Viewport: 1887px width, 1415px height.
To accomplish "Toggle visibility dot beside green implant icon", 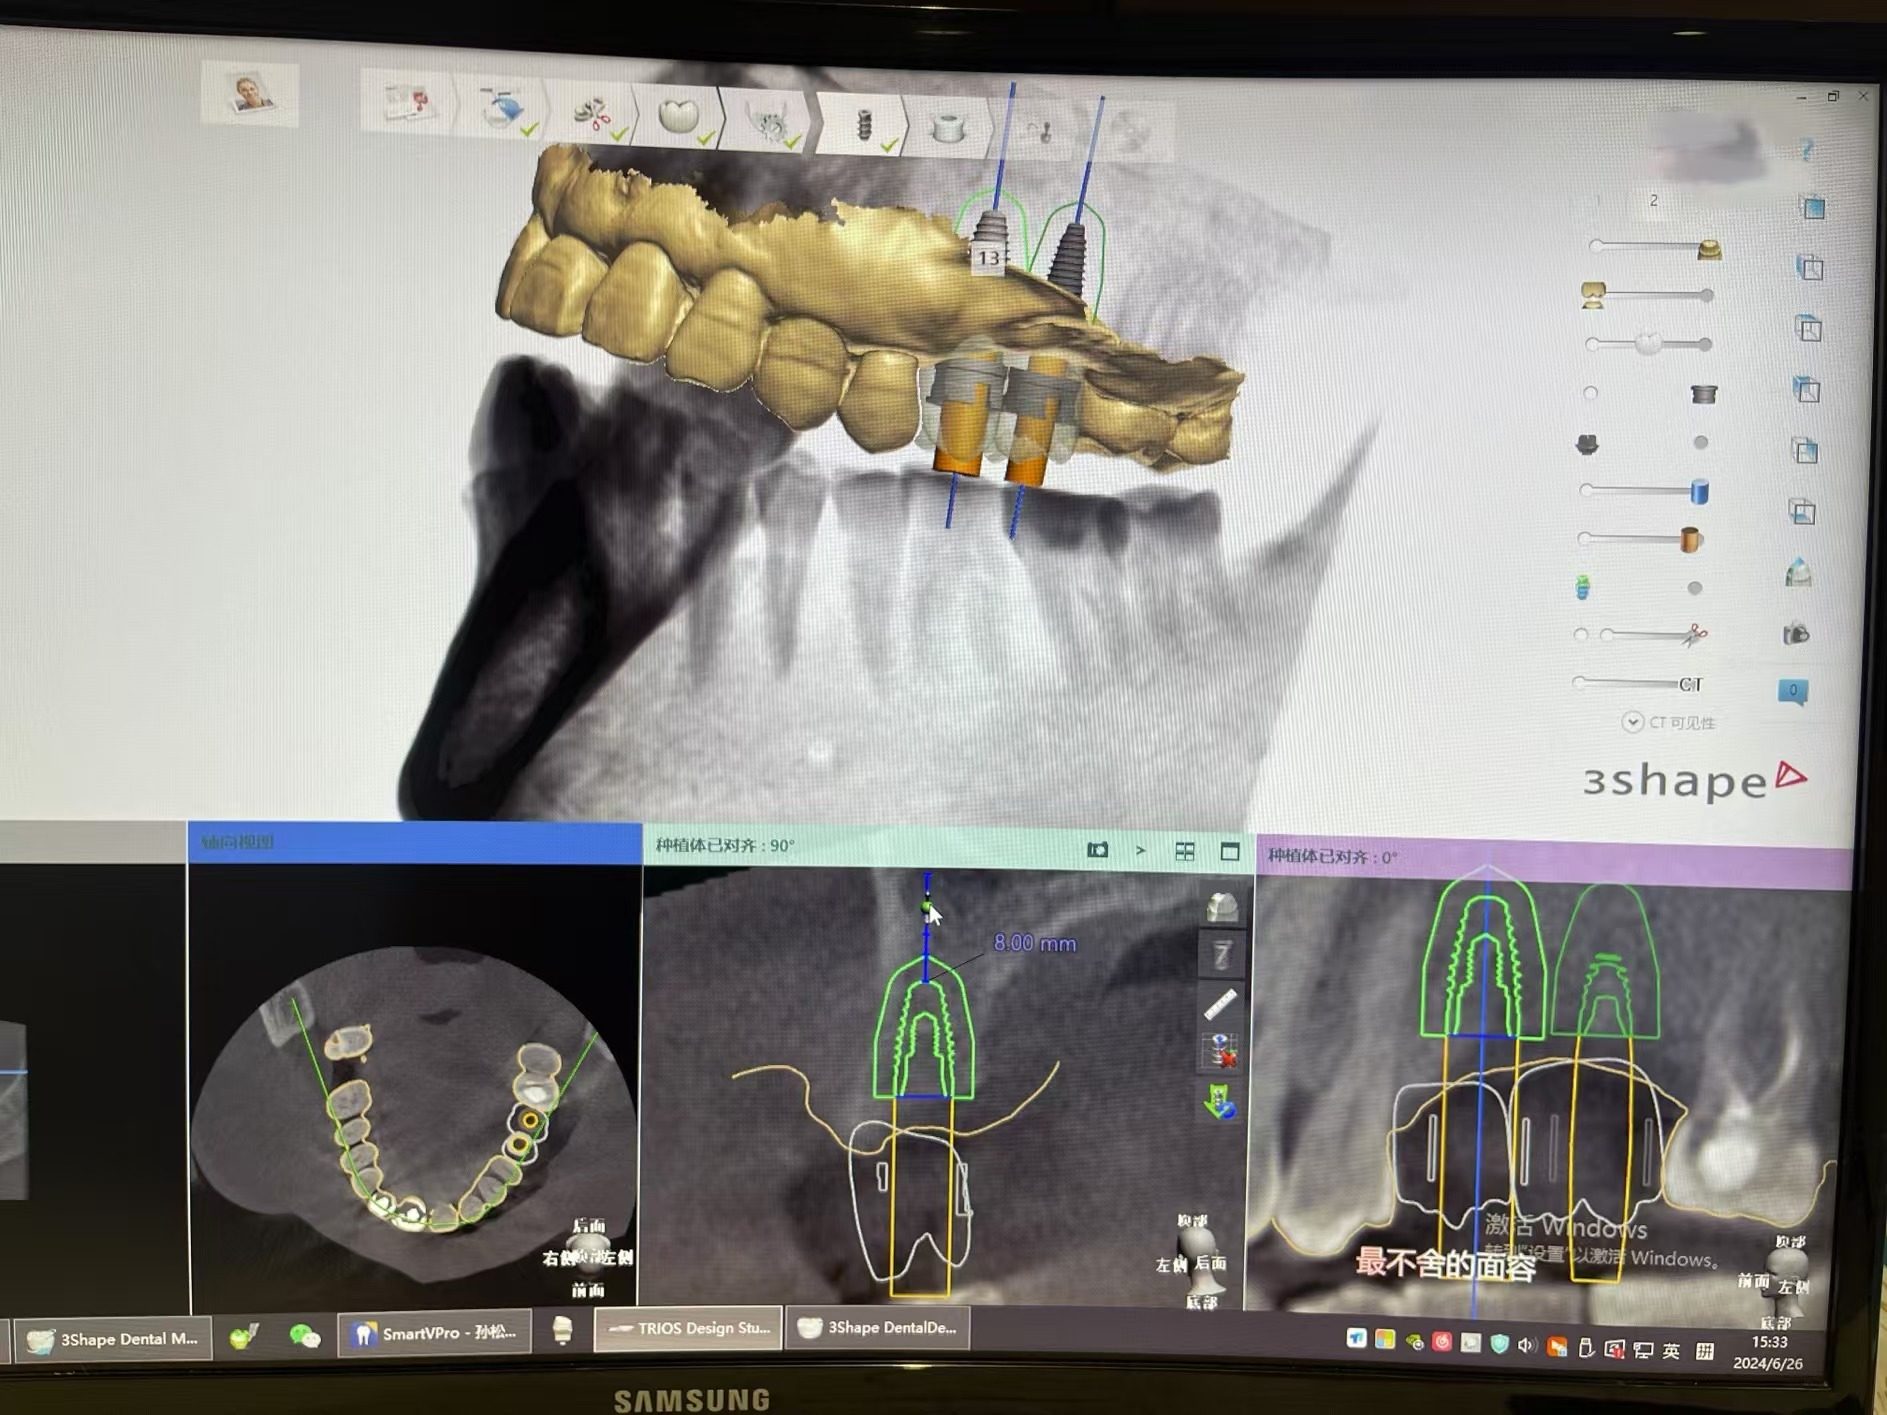I will pos(1694,588).
